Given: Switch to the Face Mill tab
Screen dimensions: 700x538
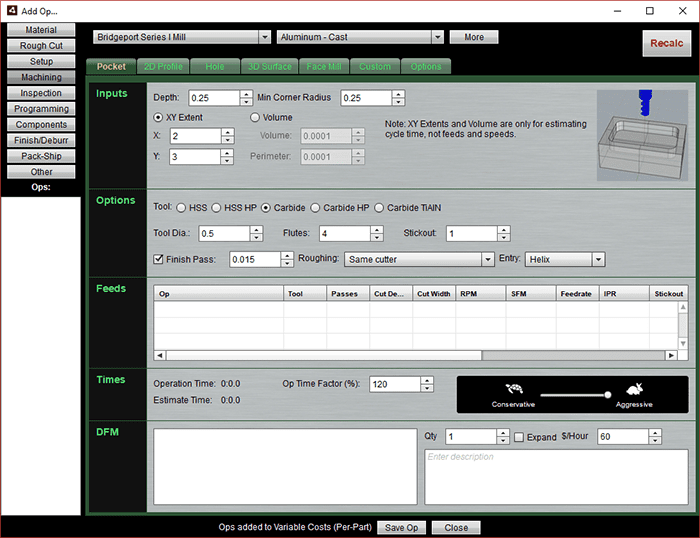Looking at the screenshot, I should coord(323,67).
